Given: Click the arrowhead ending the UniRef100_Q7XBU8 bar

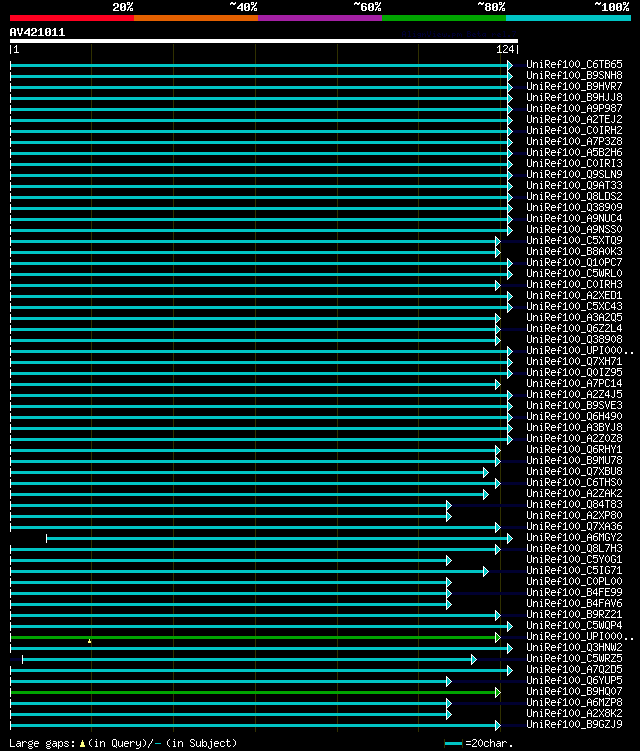Looking at the screenshot, I should [x=486, y=473].
